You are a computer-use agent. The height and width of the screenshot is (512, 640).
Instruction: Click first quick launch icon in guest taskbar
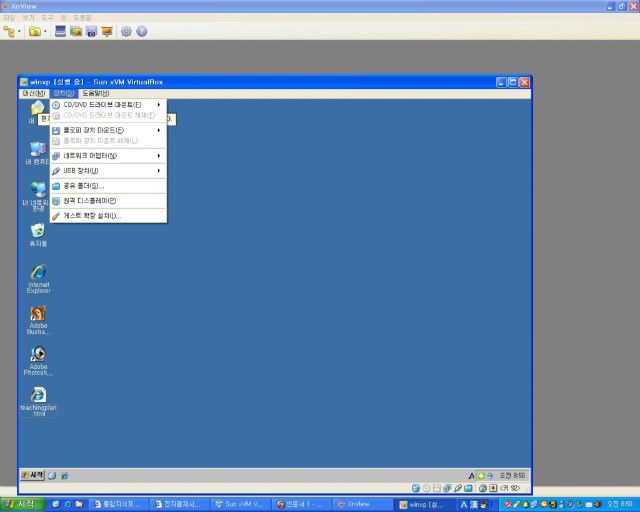click(52, 476)
